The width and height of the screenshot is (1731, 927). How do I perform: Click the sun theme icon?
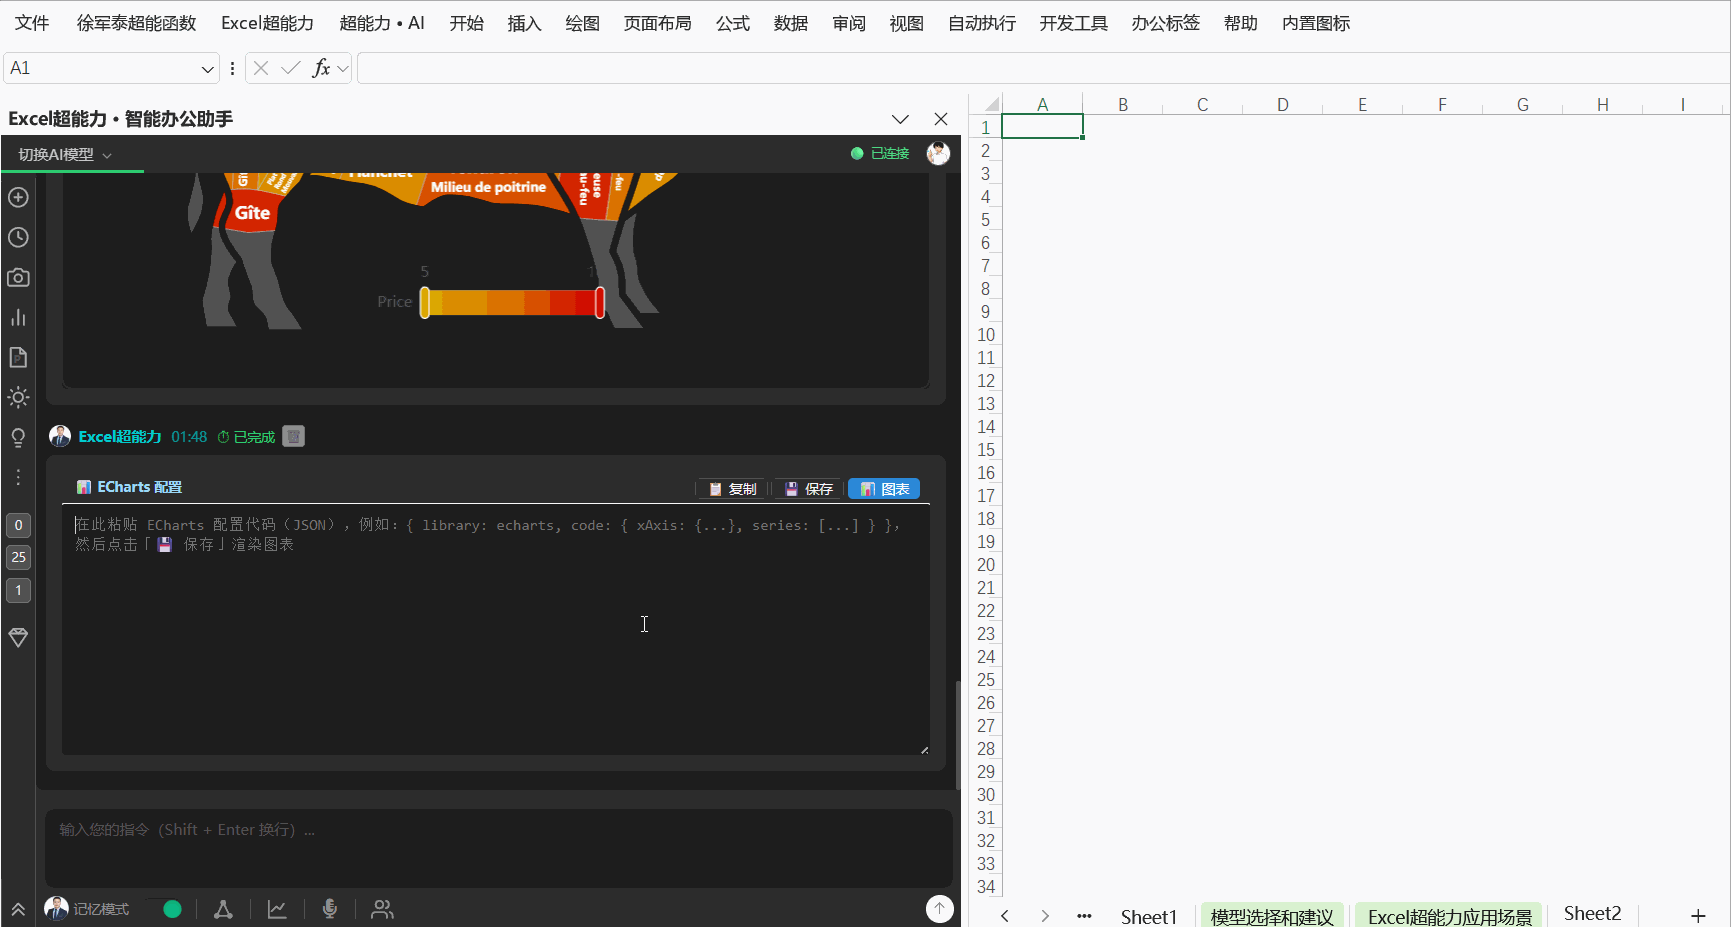click(18, 397)
